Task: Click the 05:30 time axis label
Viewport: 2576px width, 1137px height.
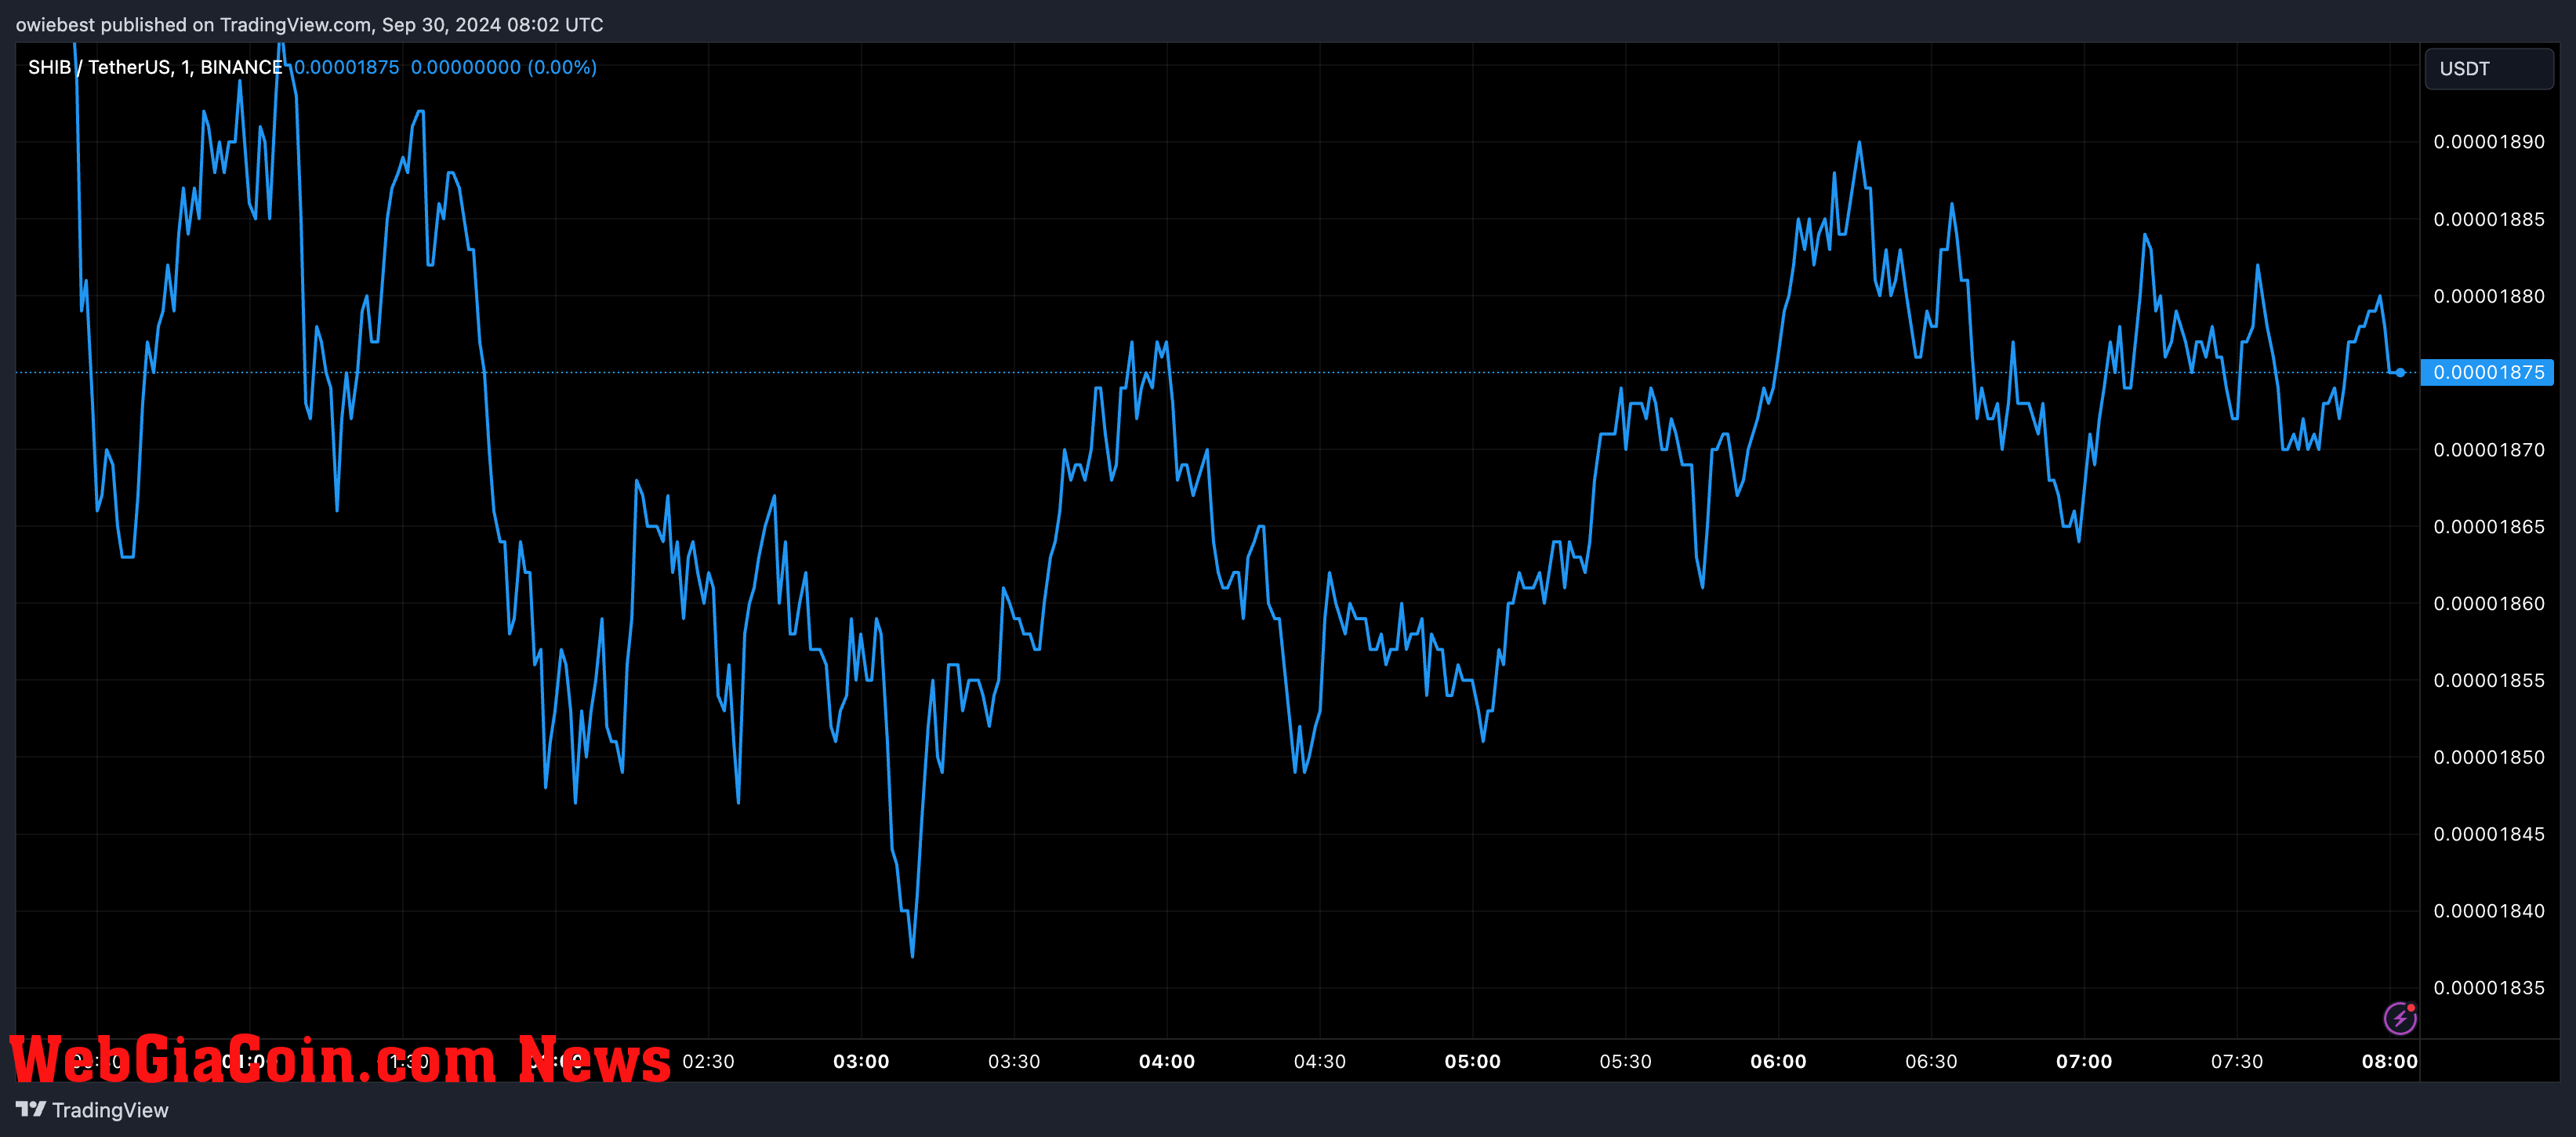Action: pos(1626,1061)
